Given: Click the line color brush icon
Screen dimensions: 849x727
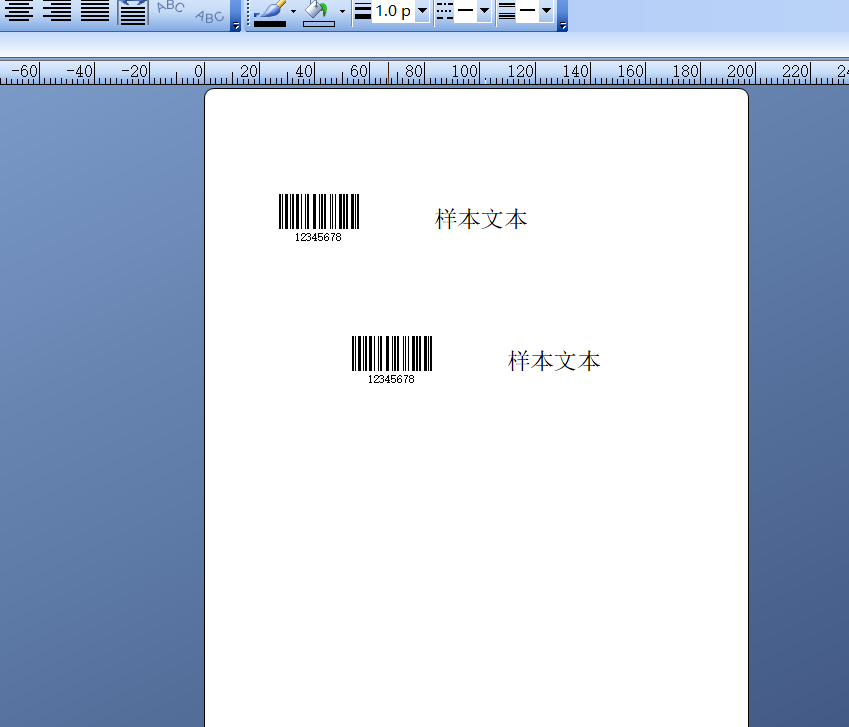Looking at the screenshot, I should click(270, 13).
